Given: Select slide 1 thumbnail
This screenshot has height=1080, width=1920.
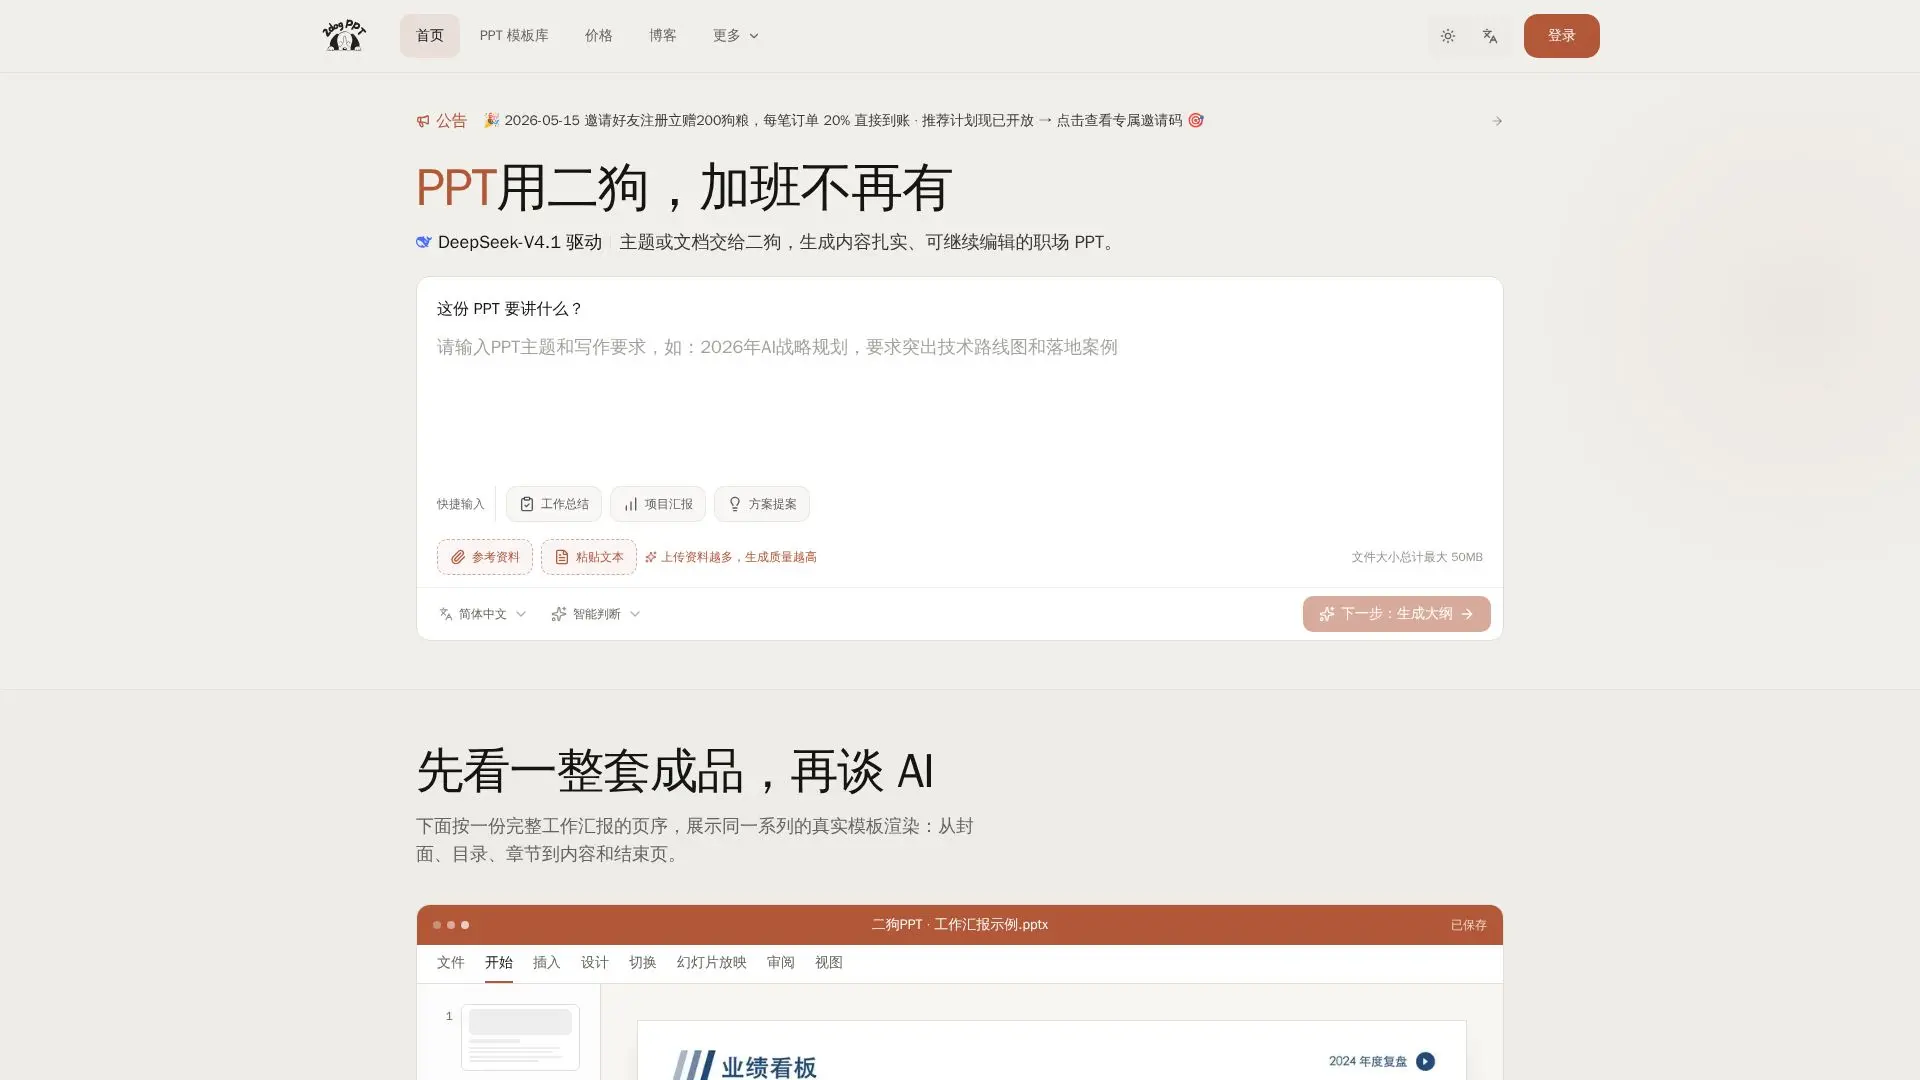Looking at the screenshot, I should tap(520, 1037).
